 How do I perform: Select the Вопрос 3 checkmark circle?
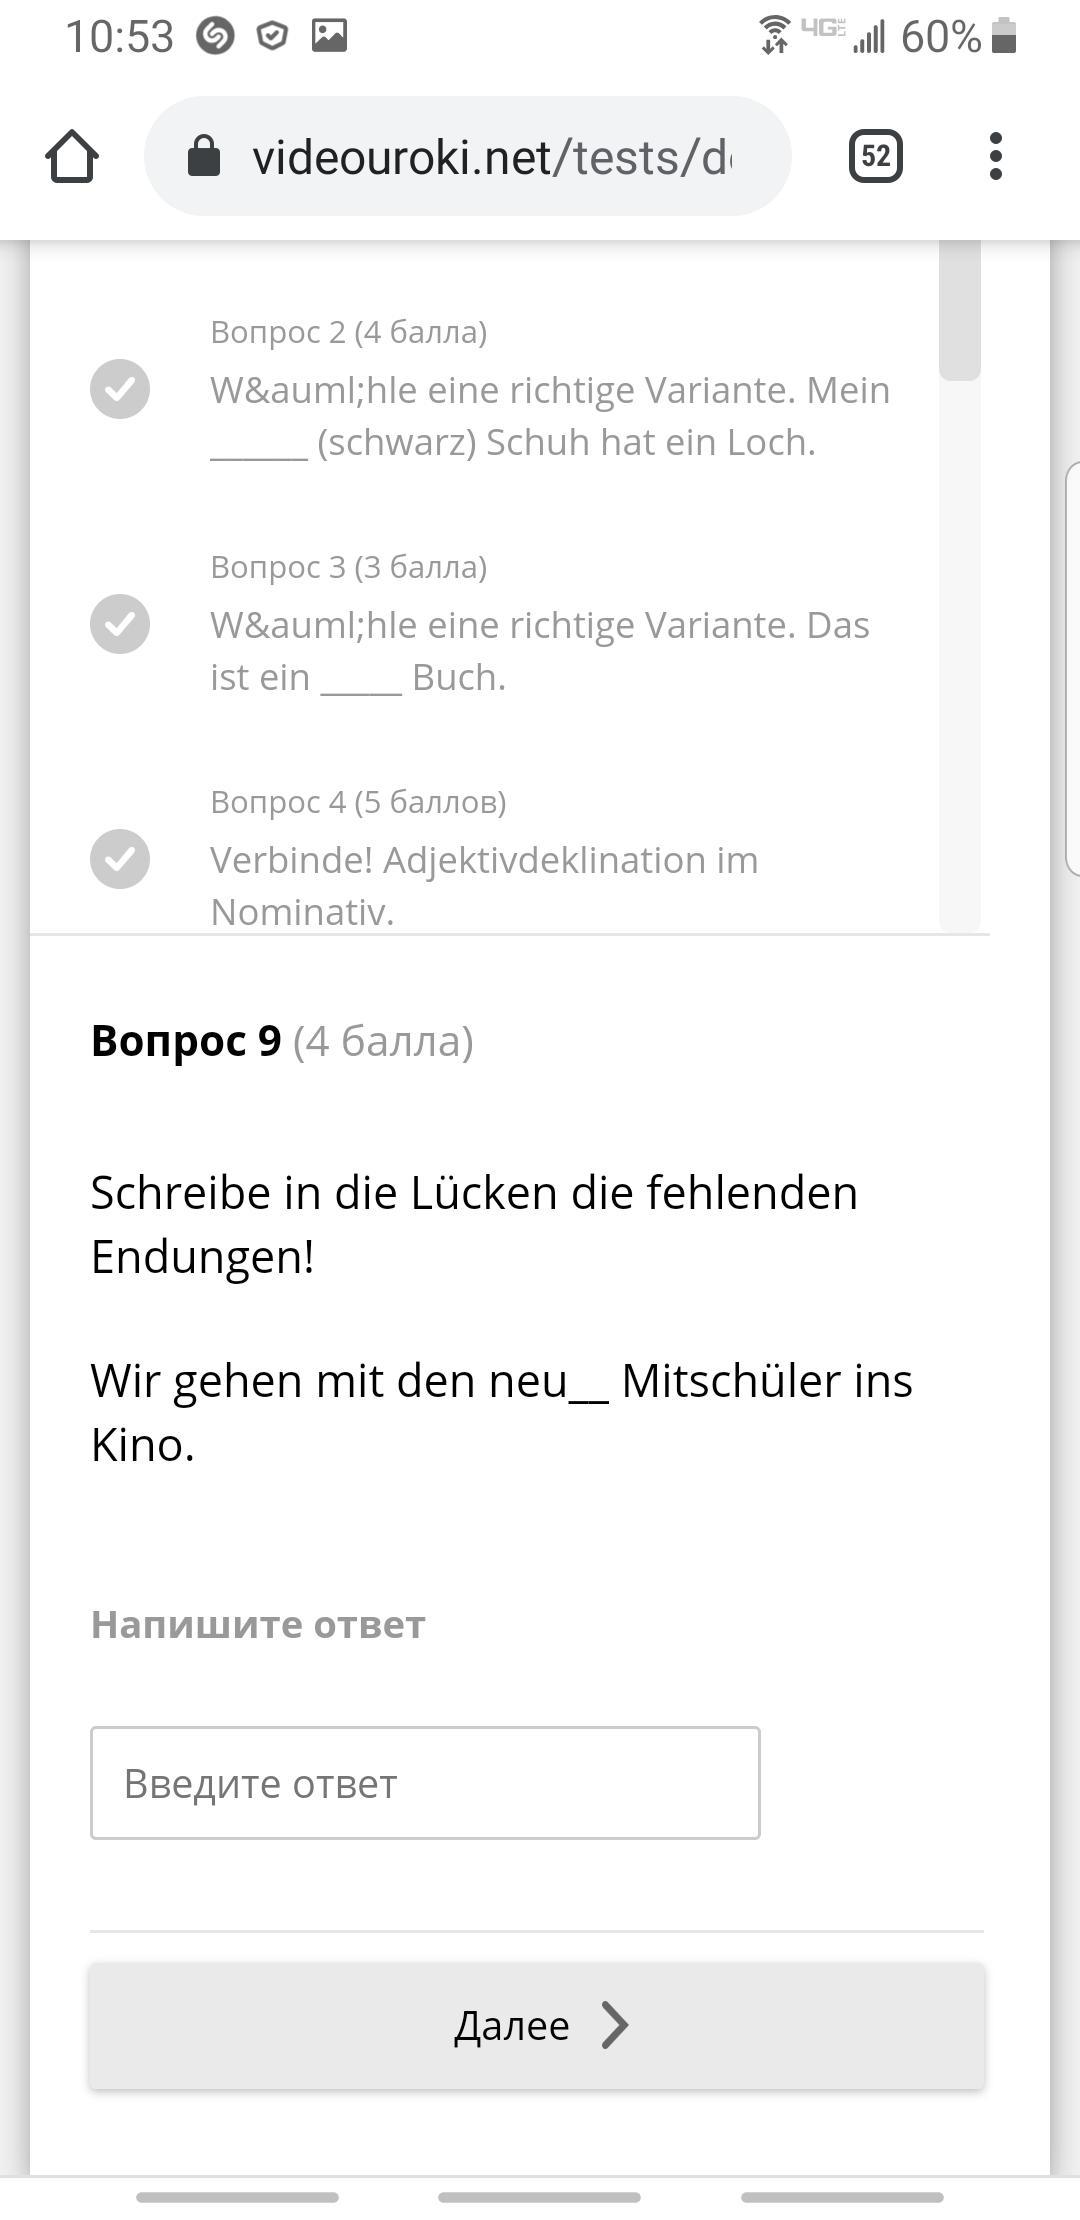120,624
